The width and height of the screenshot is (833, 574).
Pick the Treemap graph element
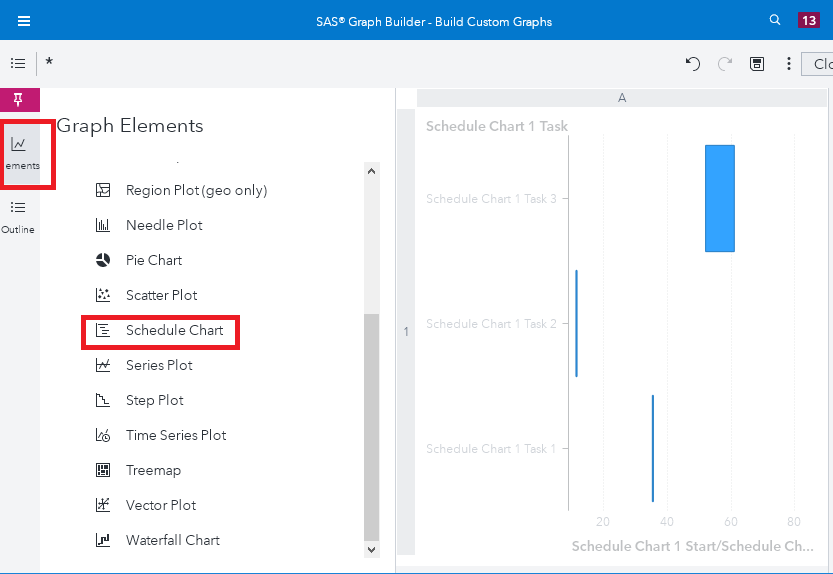(x=153, y=470)
